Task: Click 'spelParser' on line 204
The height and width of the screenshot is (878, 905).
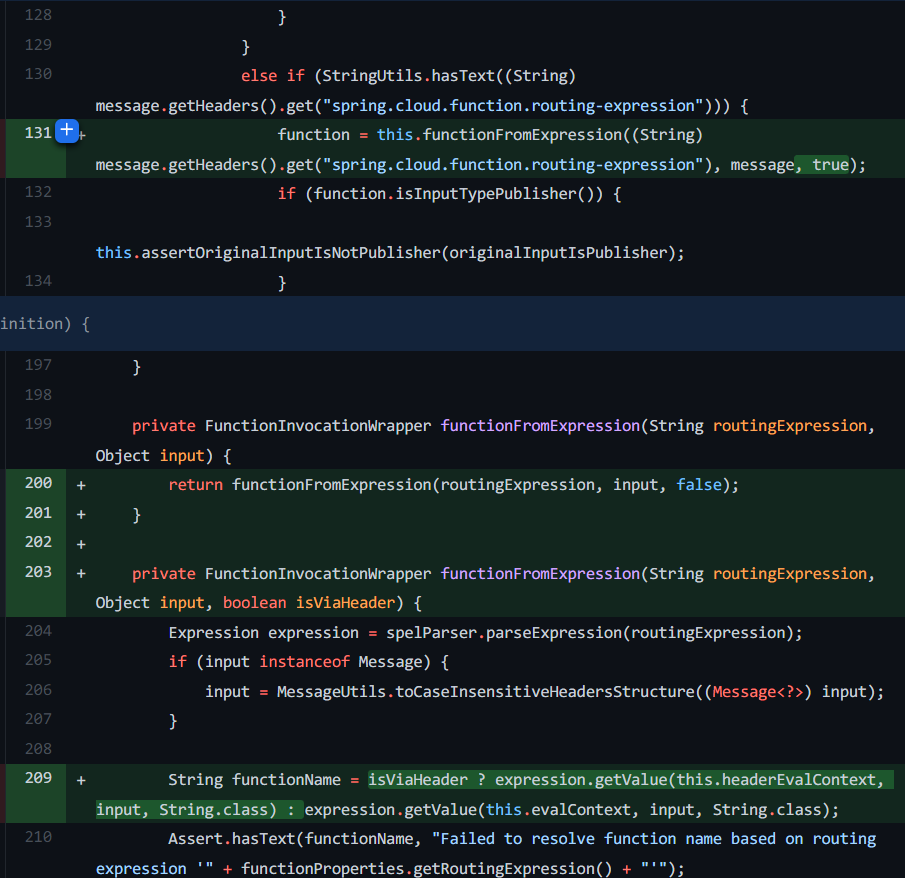Action: pos(431,633)
